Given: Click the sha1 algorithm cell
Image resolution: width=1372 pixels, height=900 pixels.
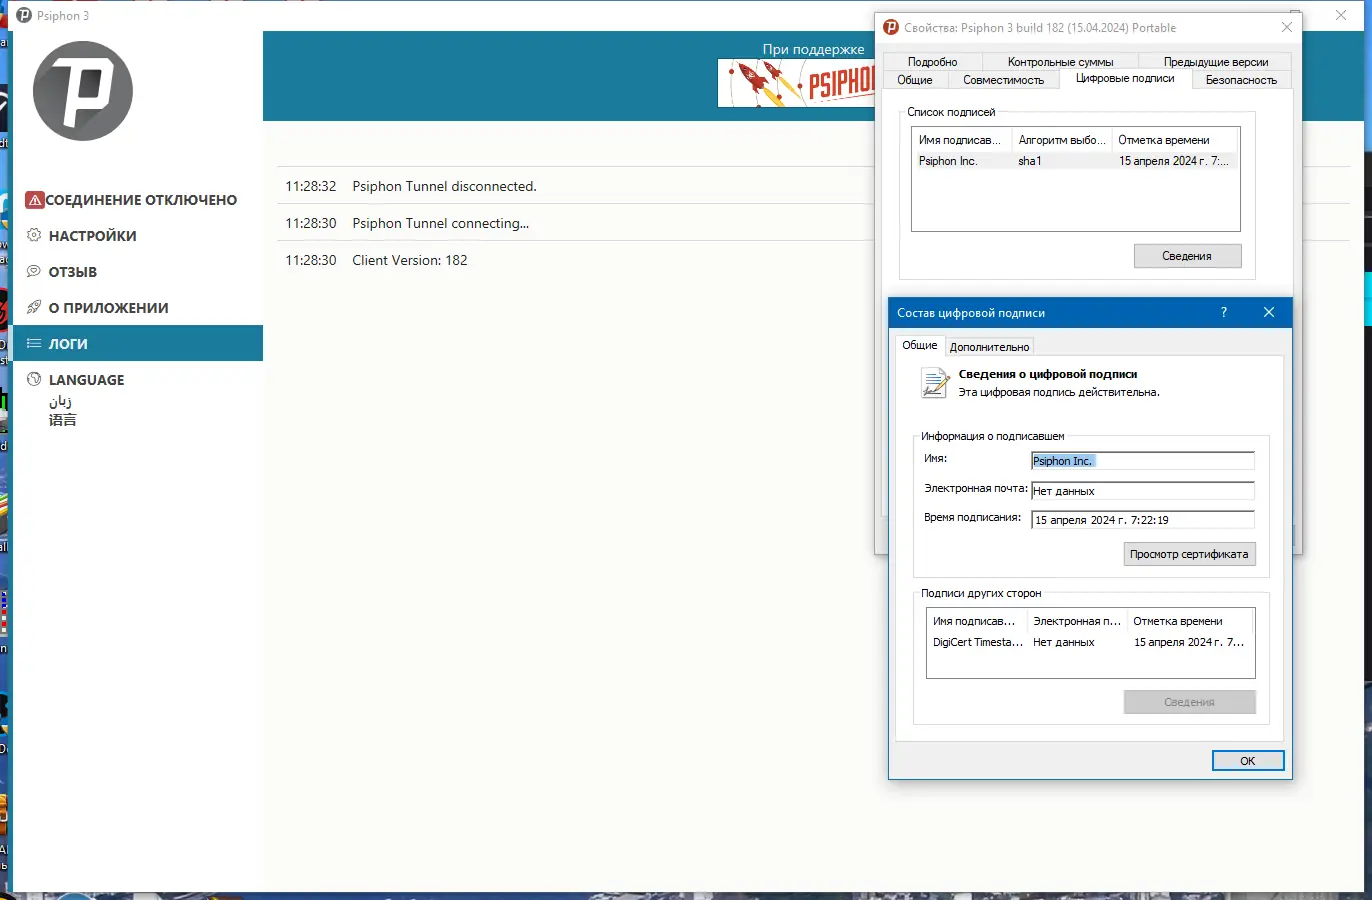Looking at the screenshot, I should (1030, 161).
